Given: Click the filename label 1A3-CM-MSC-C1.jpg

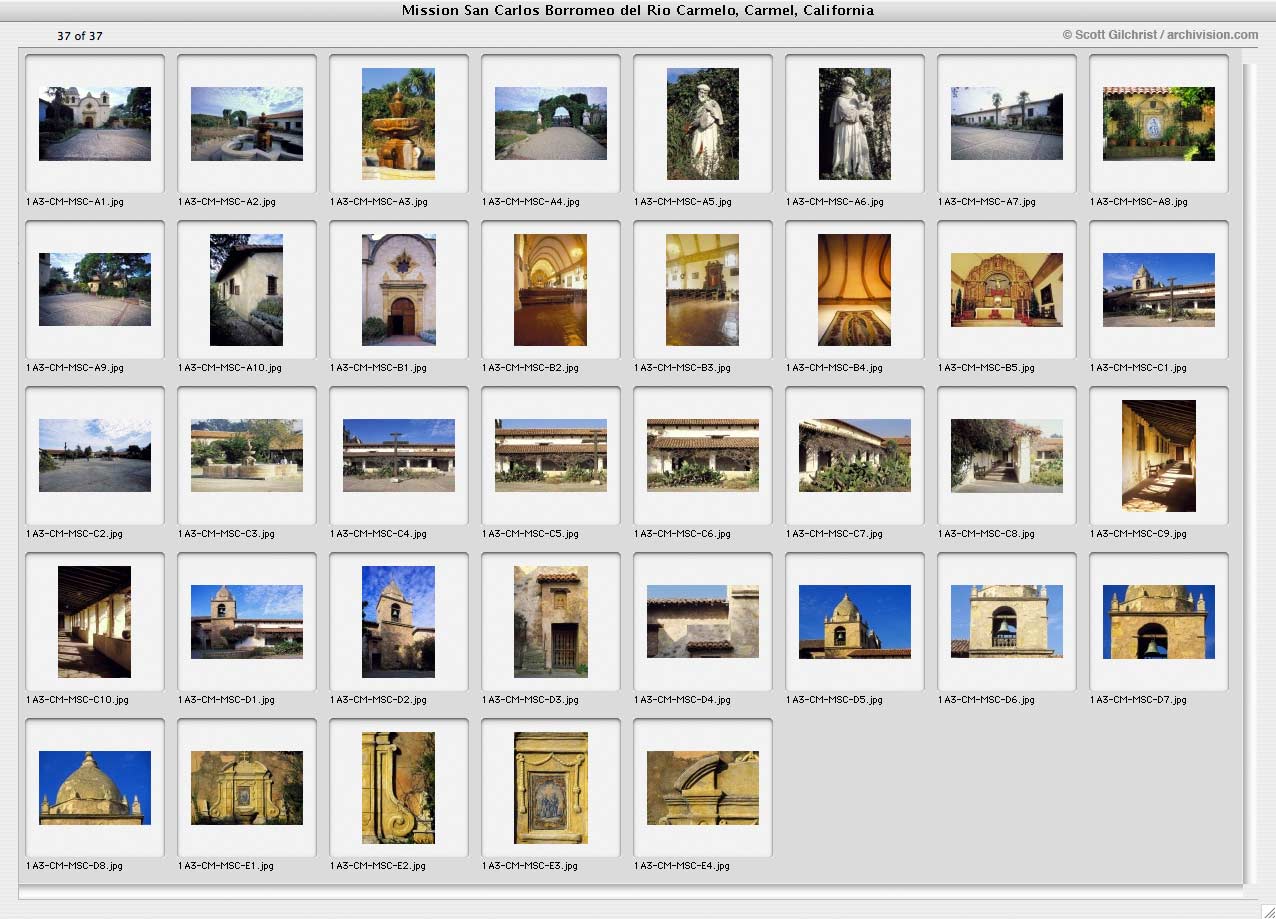Looking at the screenshot, I should (1139, 368).
